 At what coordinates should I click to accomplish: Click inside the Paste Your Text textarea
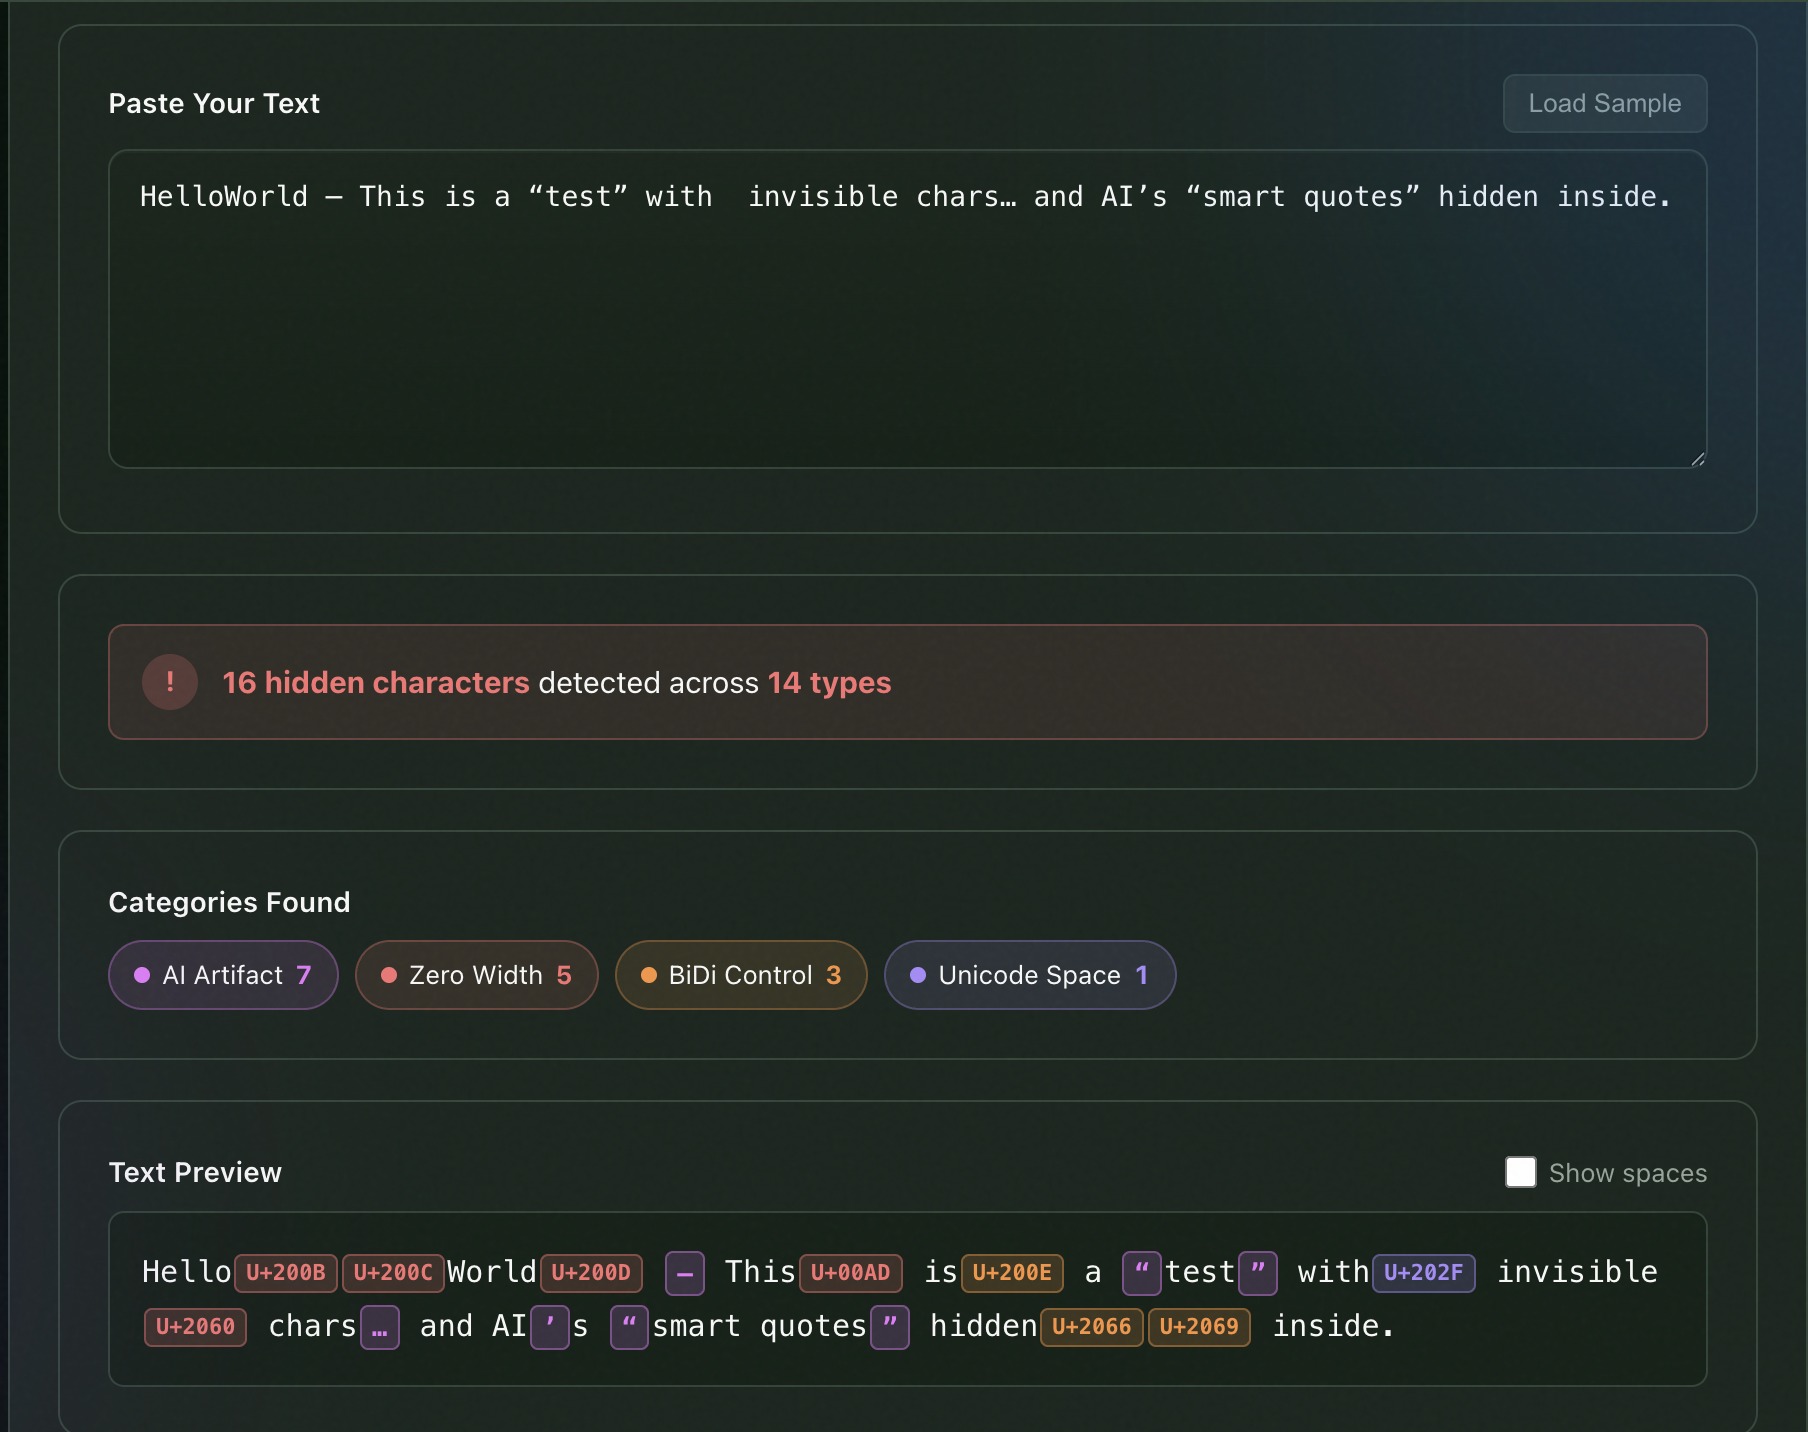coord(907,309)
